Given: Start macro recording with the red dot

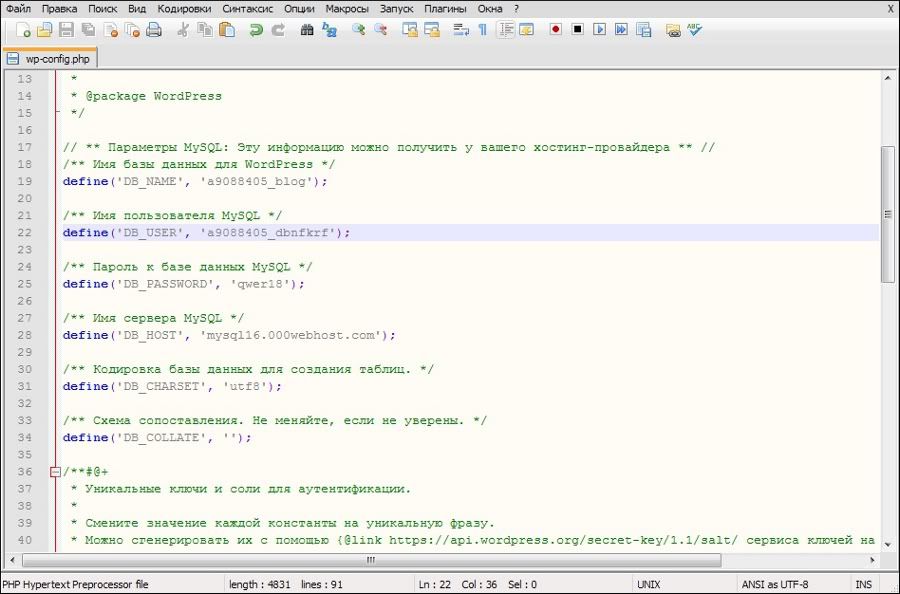Looking at the screenshot, I should coord(556,29).
